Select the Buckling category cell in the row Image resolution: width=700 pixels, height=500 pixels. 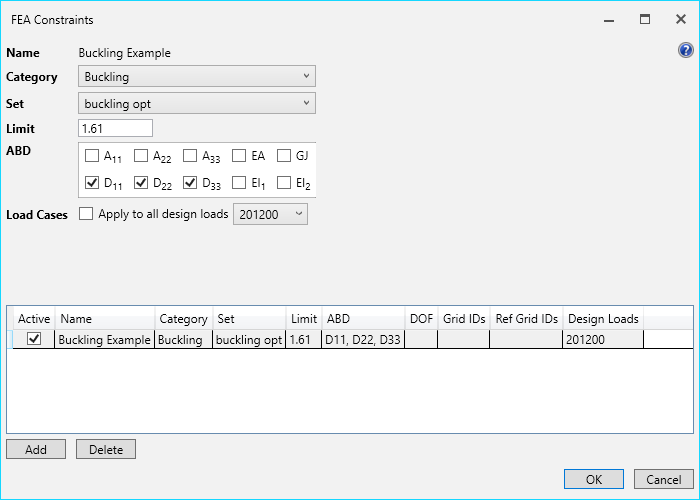[183, 340]
